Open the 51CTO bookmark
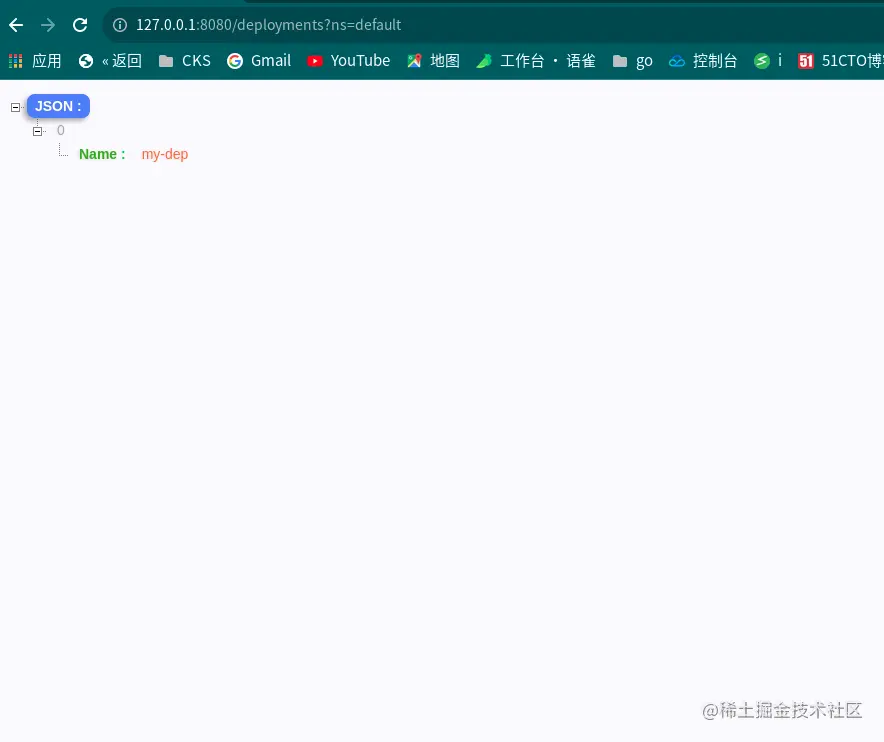 840,61
